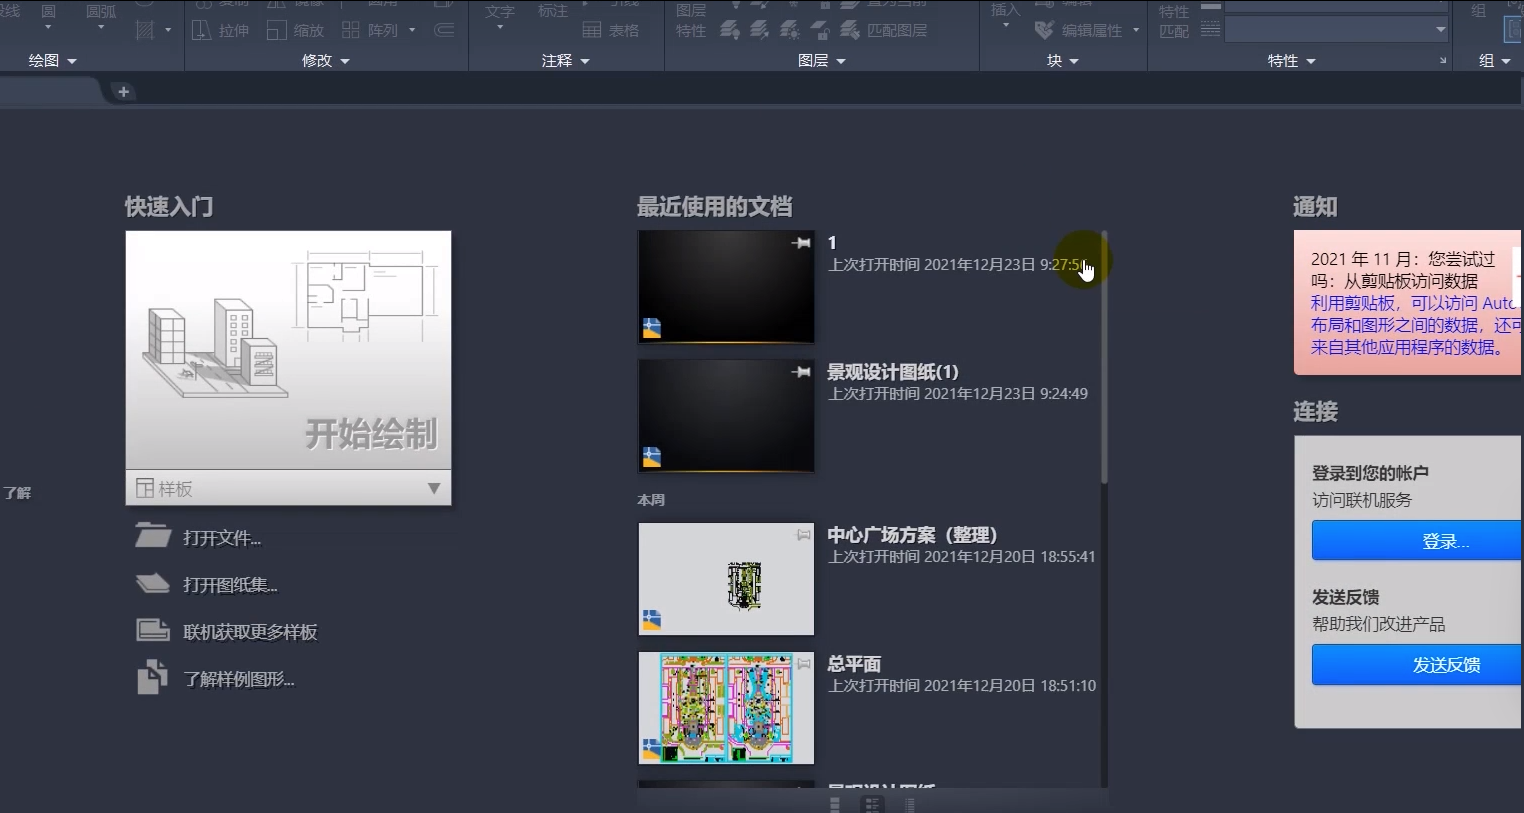The image size is (1524, 813).
Task: Click file name 景观设计图纸(1)
Action: pyautogui.click(x=893, y=372)
